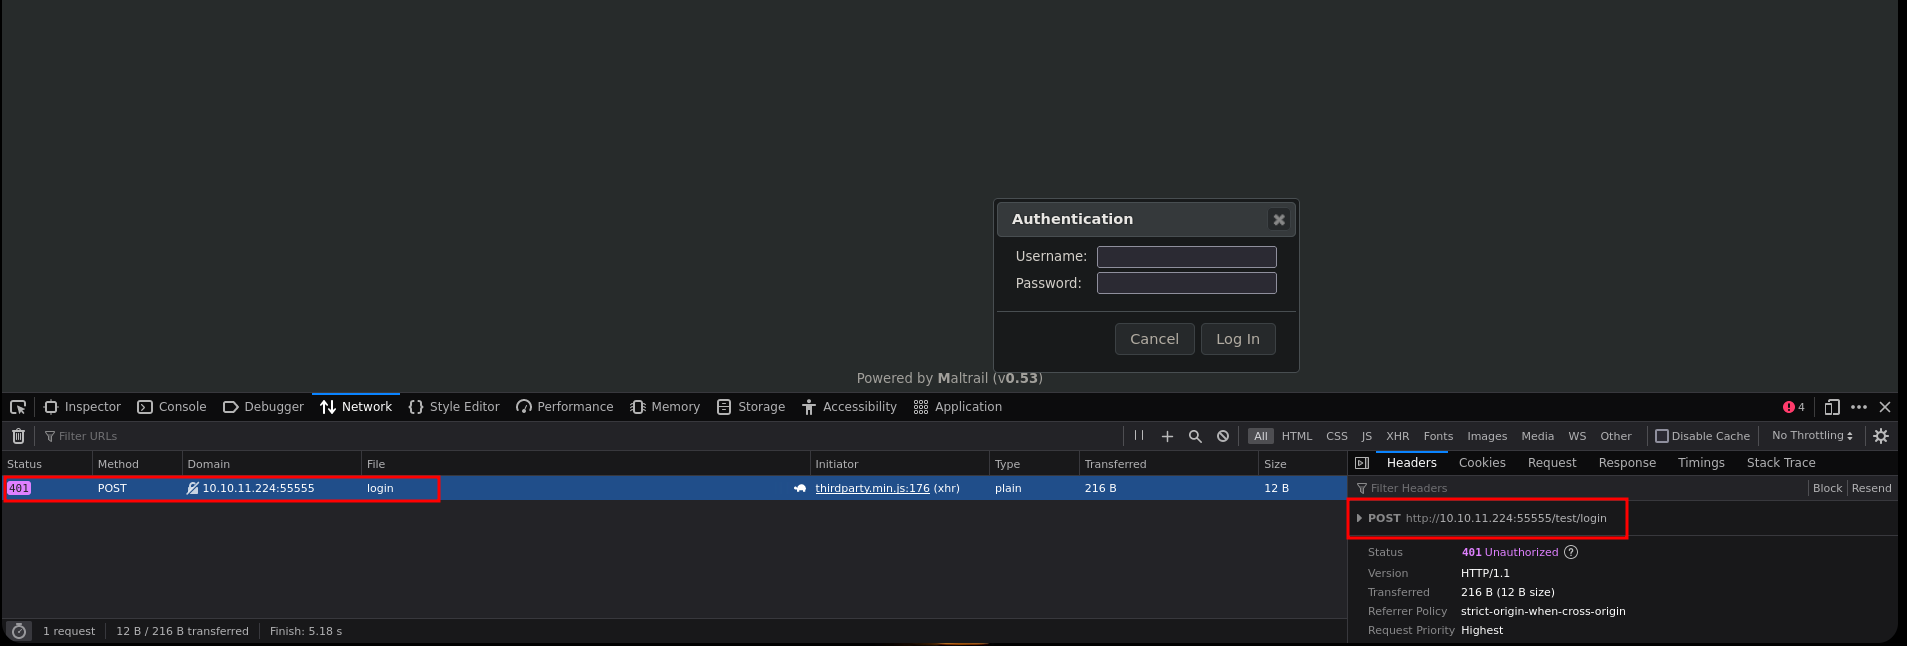Viewport: 1907px width, 646px height.
Task: Open the devtools three-dot menu
Action: [1859, 407]
